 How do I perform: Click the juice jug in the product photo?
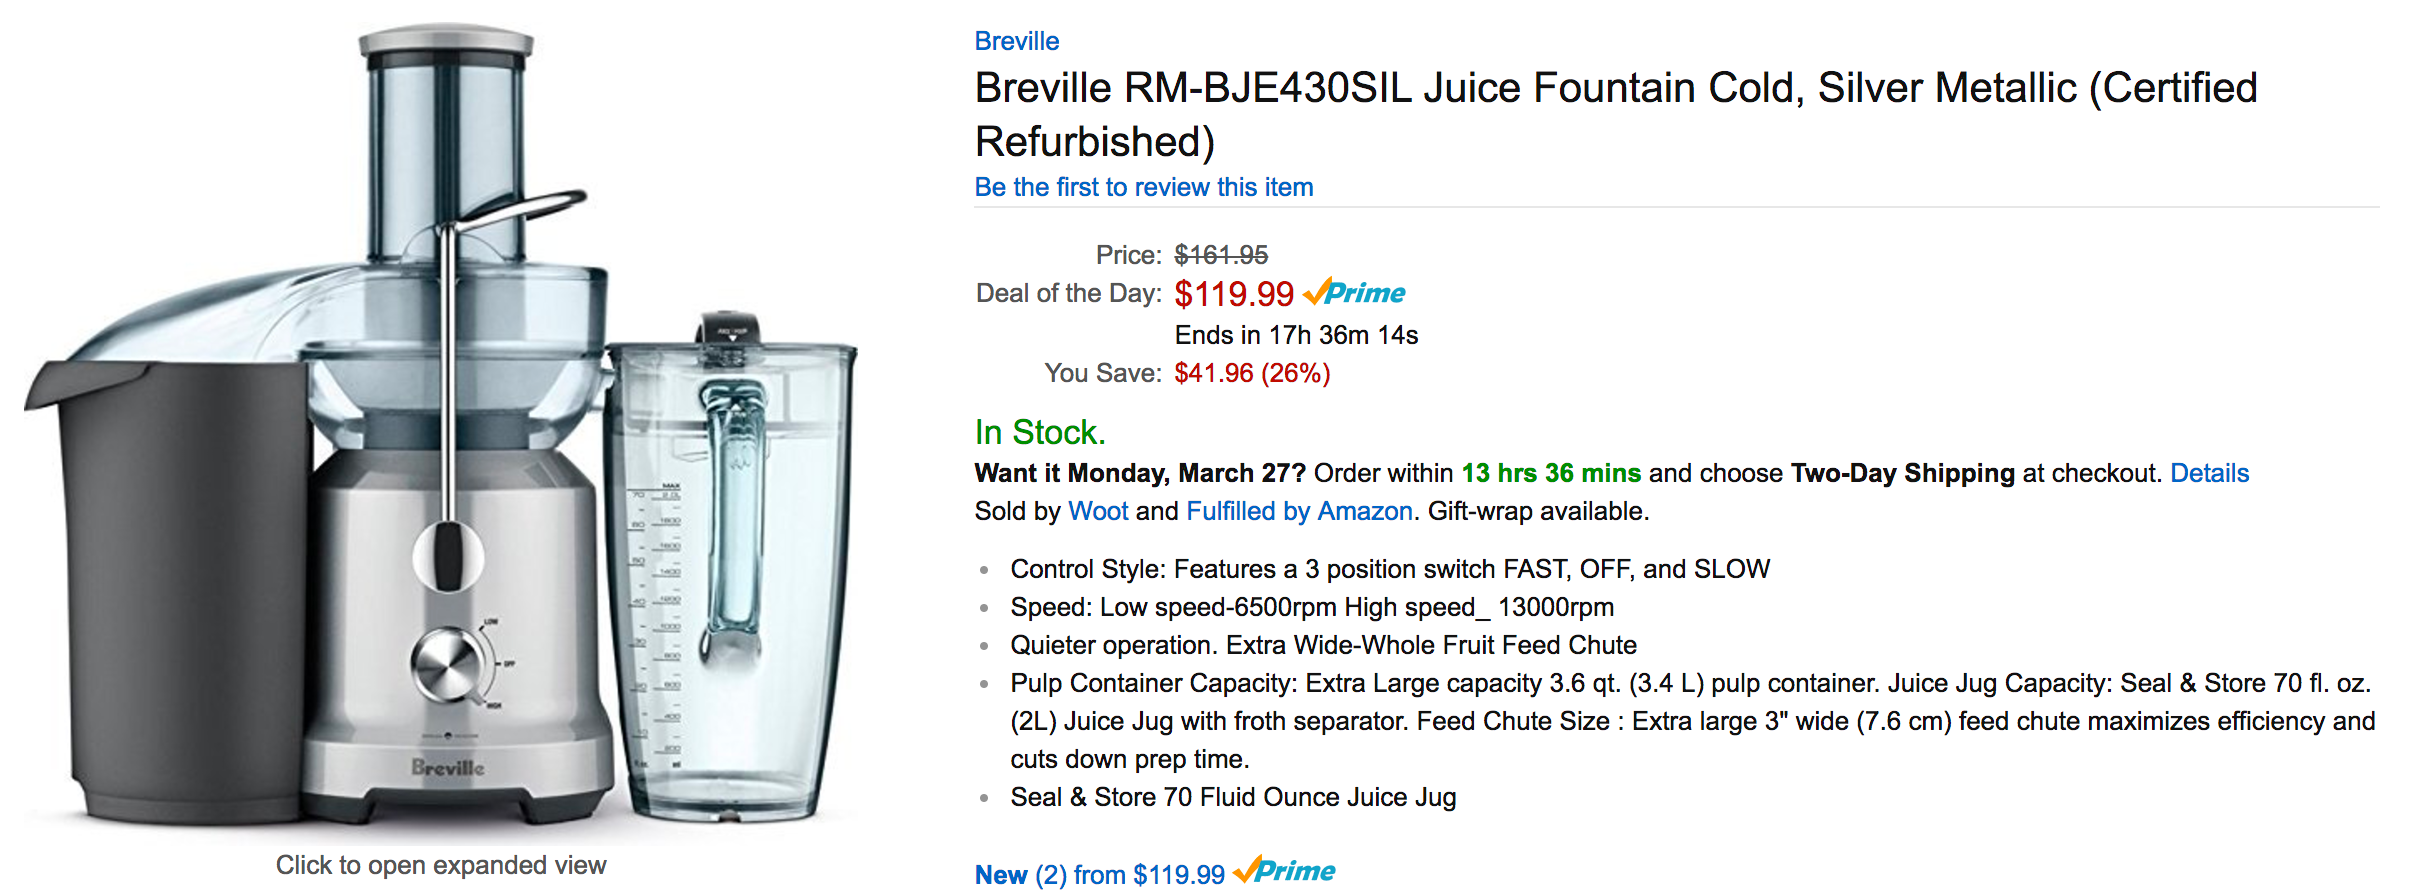pyautogui.click(x=730, y=570)
